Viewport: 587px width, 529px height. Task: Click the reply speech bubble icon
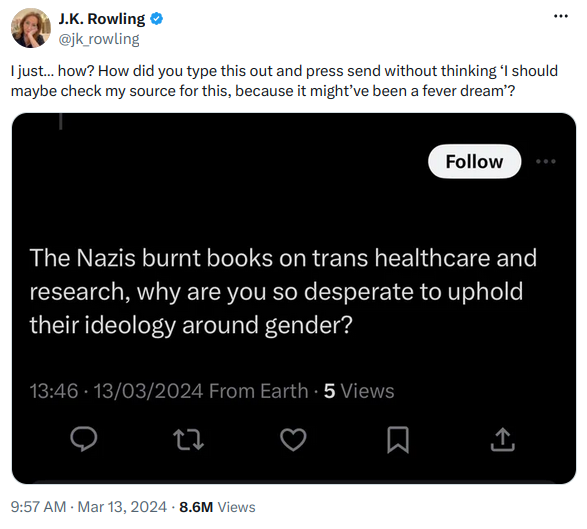84,439
